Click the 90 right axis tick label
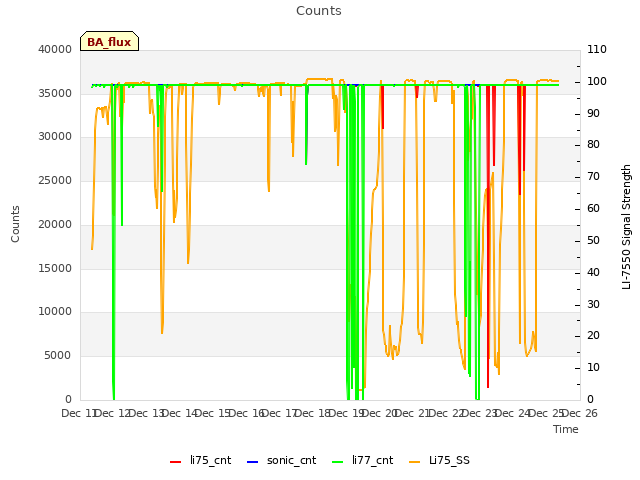The height and width of the screenshot is (480, 640). coord(593,113)
